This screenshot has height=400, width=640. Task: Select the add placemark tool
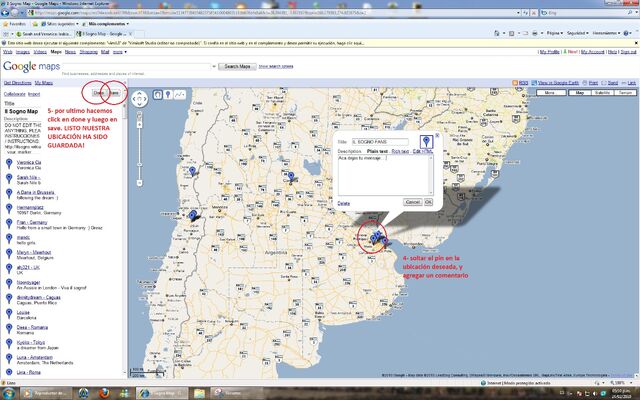[x=168, y=95]
